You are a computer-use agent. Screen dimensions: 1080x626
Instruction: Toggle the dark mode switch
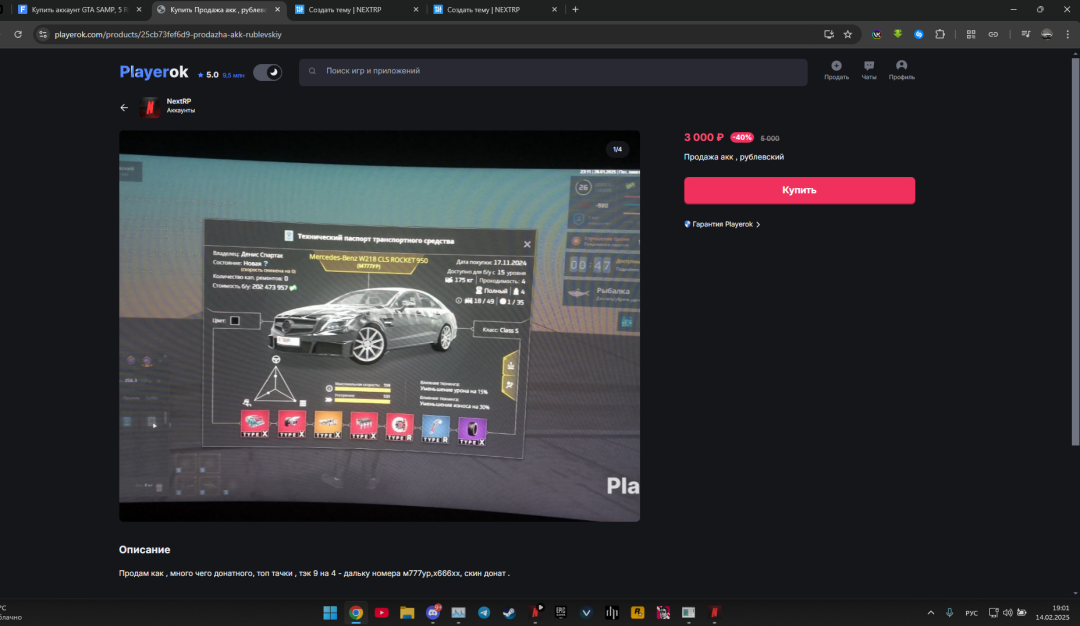pyautogui.click(x=267, y=72)
